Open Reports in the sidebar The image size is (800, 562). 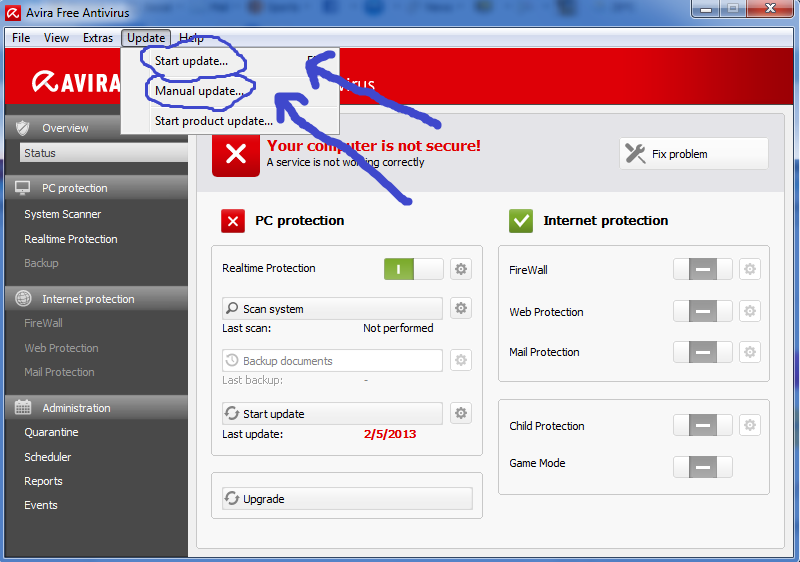point(43,481)
